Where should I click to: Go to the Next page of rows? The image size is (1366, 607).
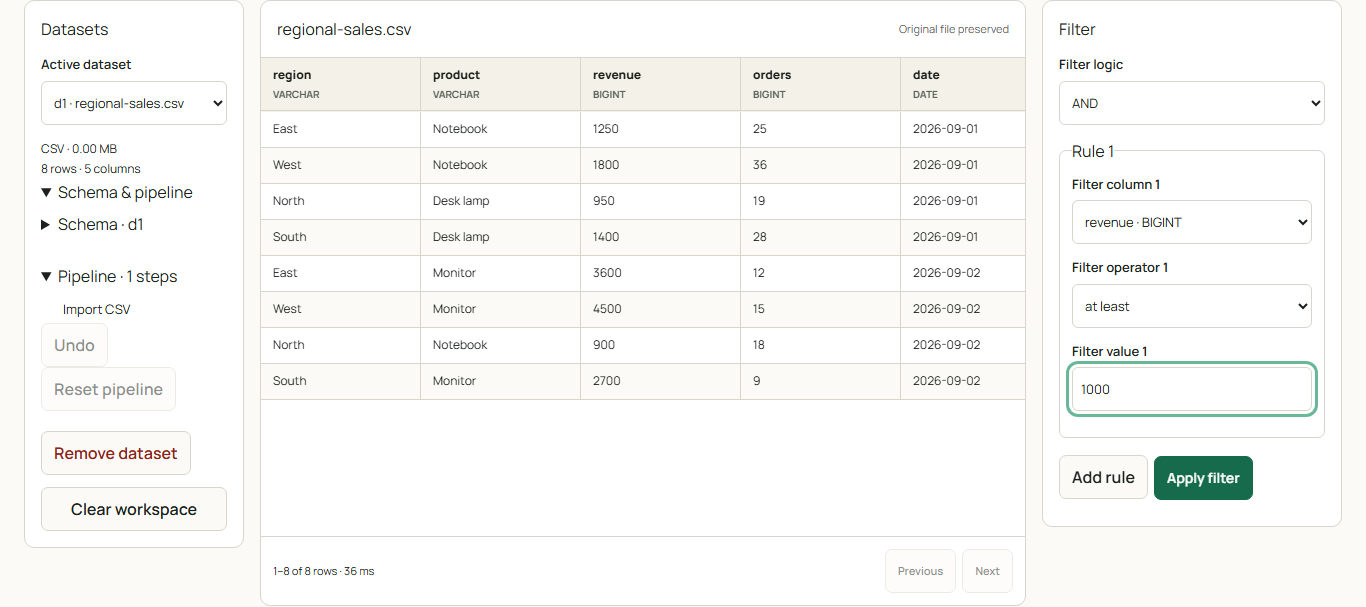pyautogui.click(x=987, y=571)
